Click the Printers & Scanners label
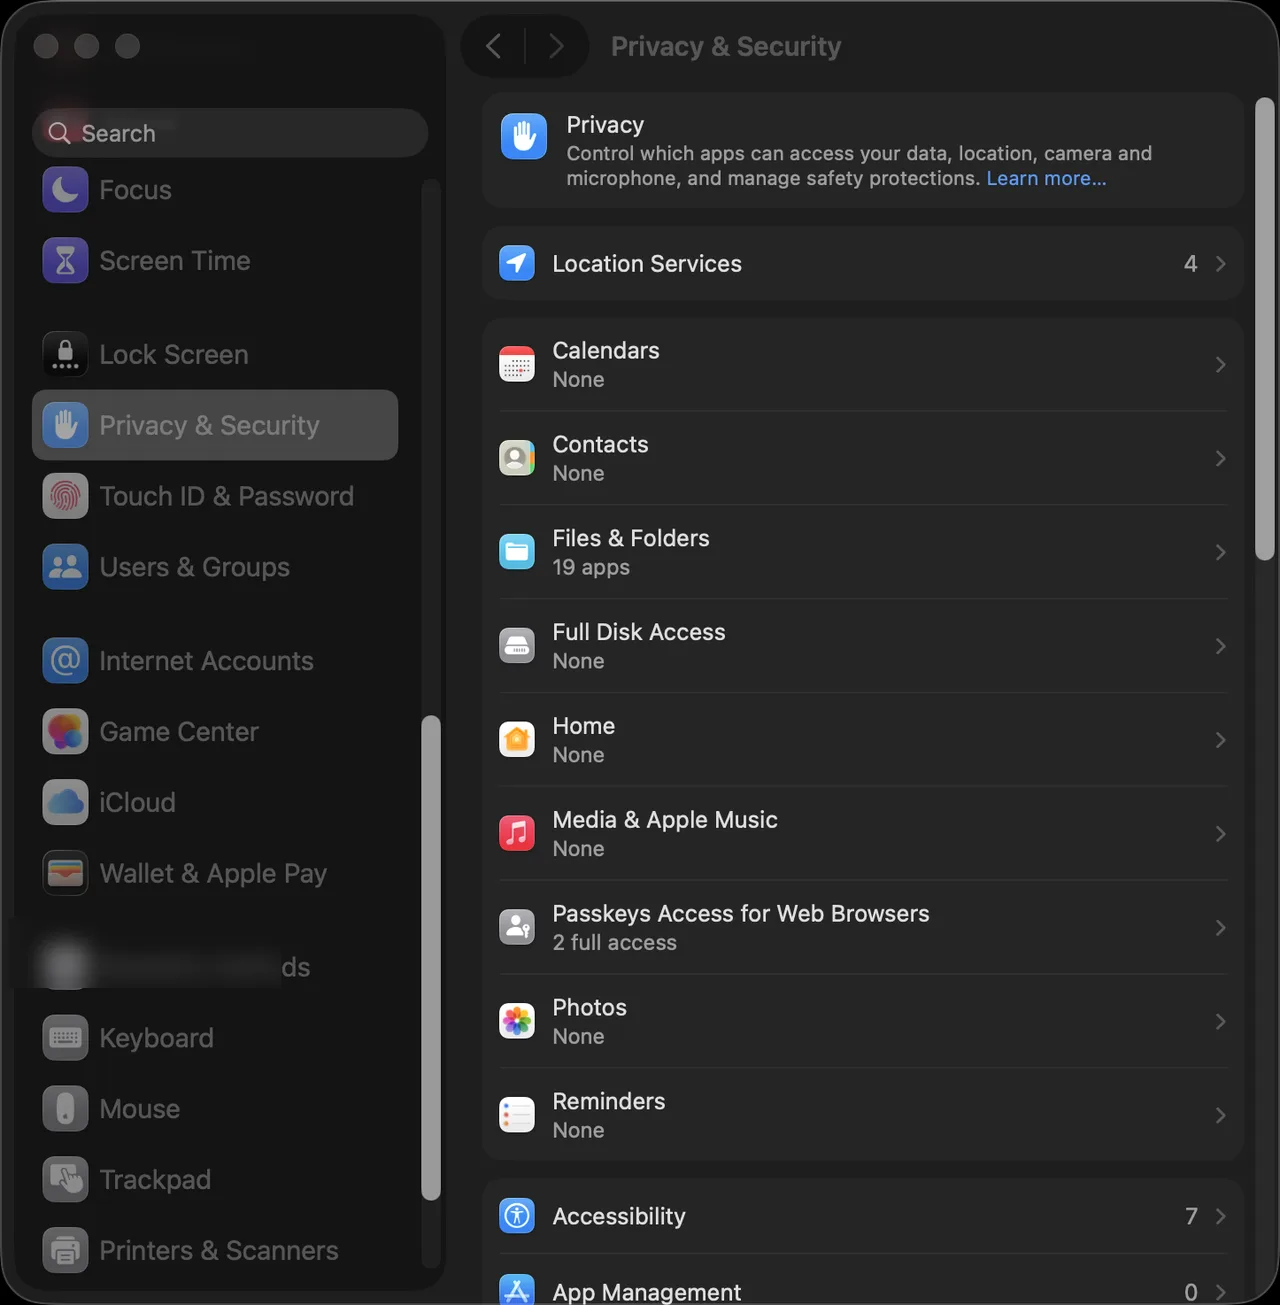The image size is (1280, 1305). (x=219, y=1250)
